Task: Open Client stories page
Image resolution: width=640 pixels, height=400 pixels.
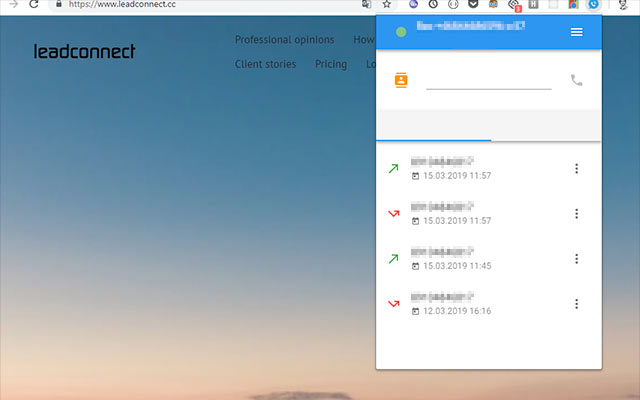Action: point(265,64)
